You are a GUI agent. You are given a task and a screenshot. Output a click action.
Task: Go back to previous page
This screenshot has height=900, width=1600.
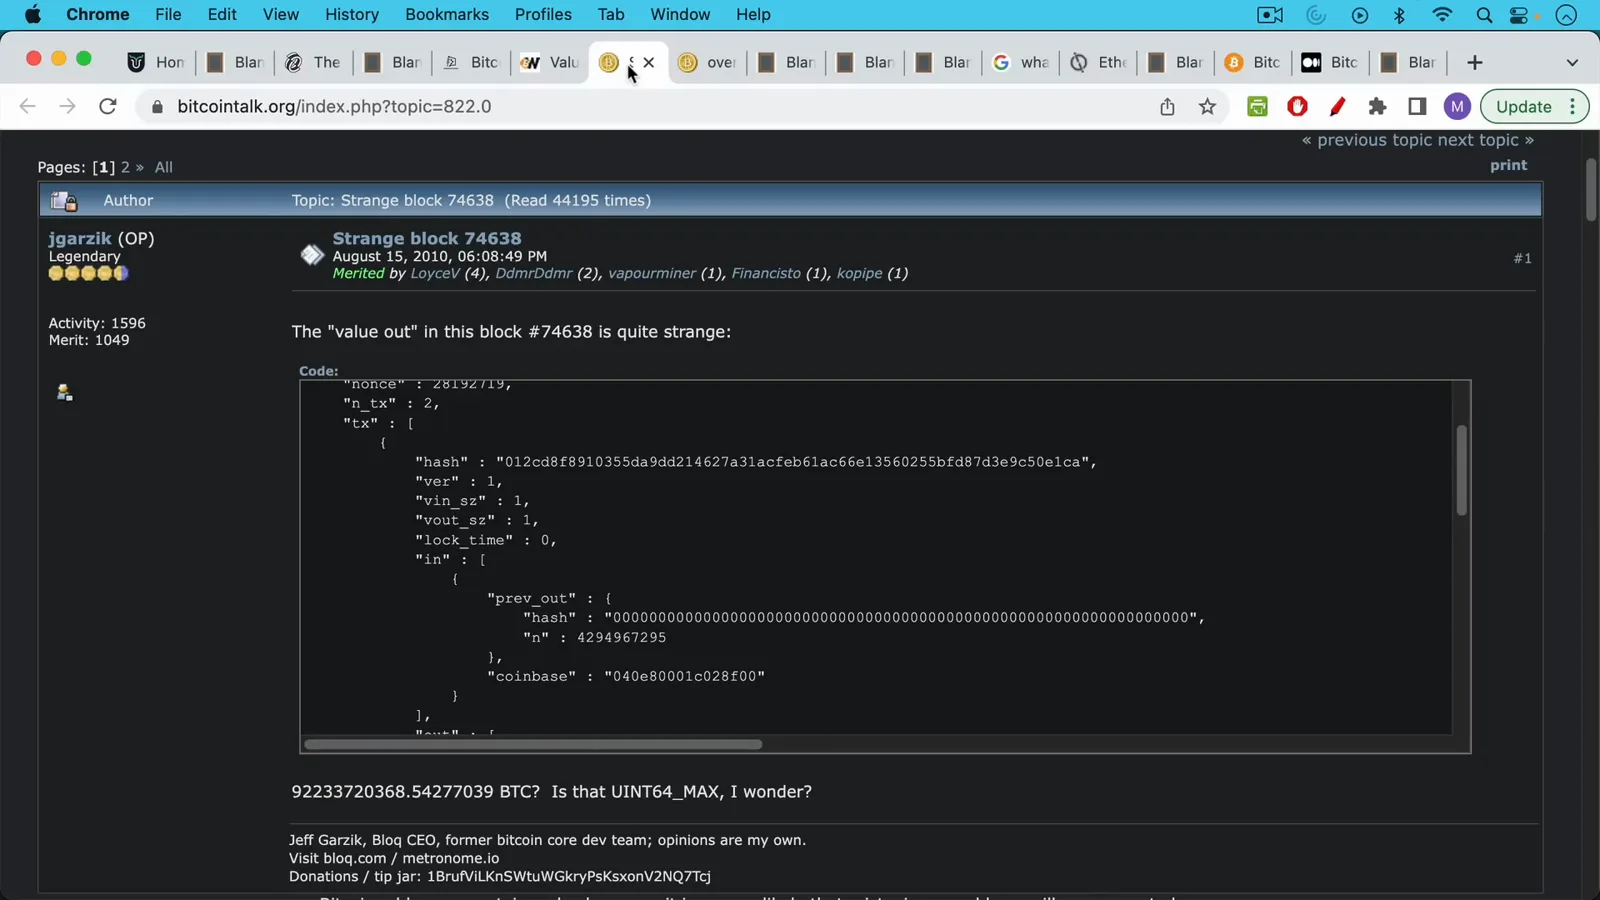coord(28,106)
